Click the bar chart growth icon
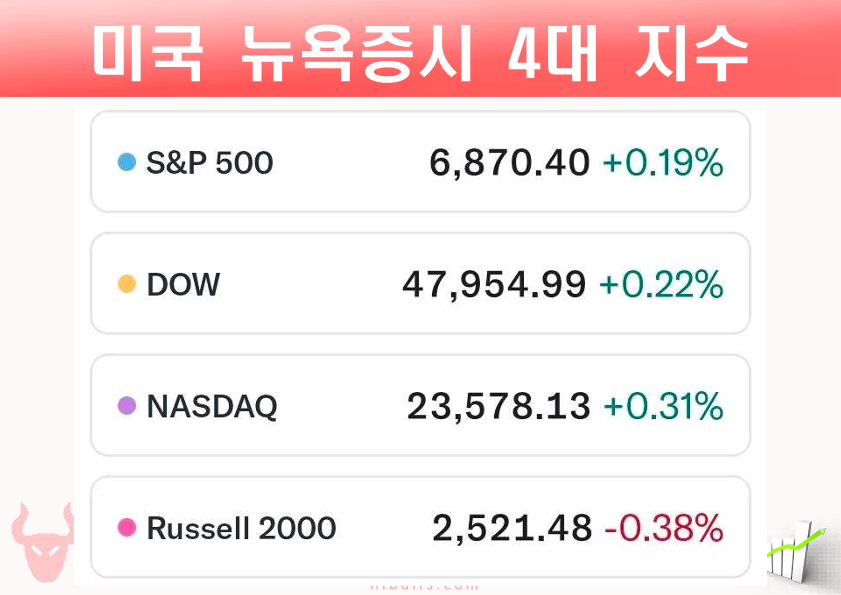The width and height of the screenshot is (841, 595). pos(796,554)
